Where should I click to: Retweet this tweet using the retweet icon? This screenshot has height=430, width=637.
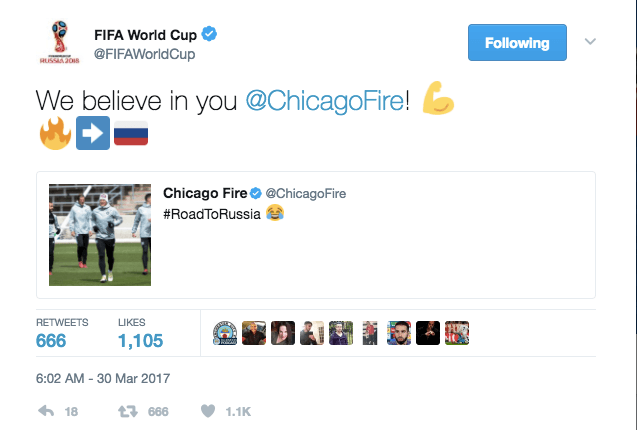(x=127, y=410)
